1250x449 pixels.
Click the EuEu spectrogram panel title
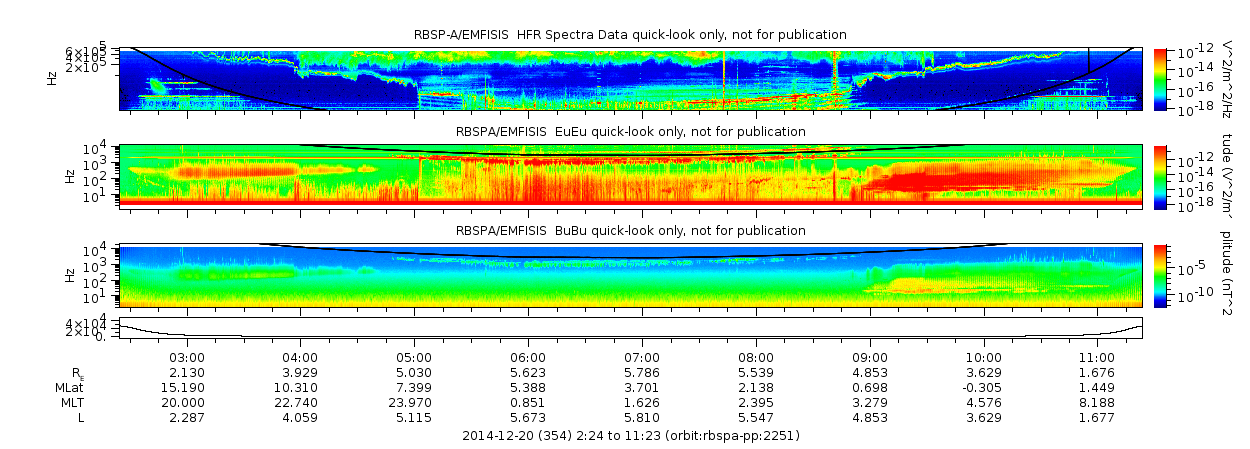630,132
